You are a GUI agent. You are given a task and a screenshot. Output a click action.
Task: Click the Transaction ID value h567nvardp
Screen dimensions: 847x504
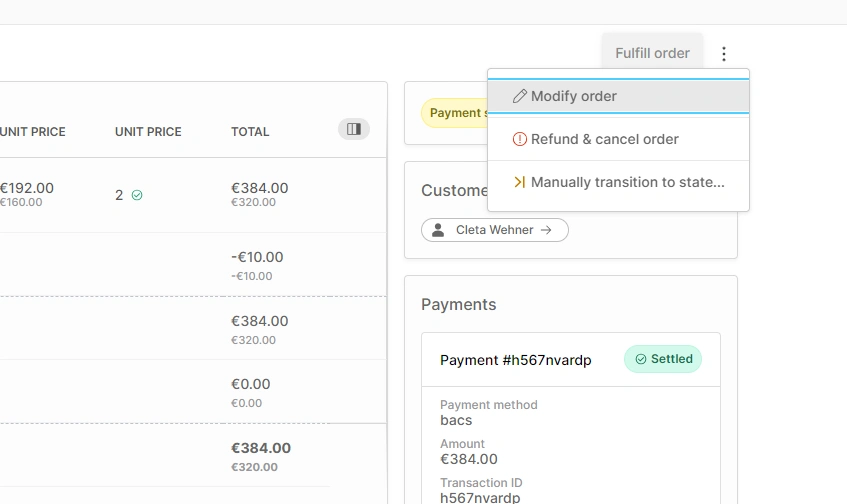click(480, 497)
